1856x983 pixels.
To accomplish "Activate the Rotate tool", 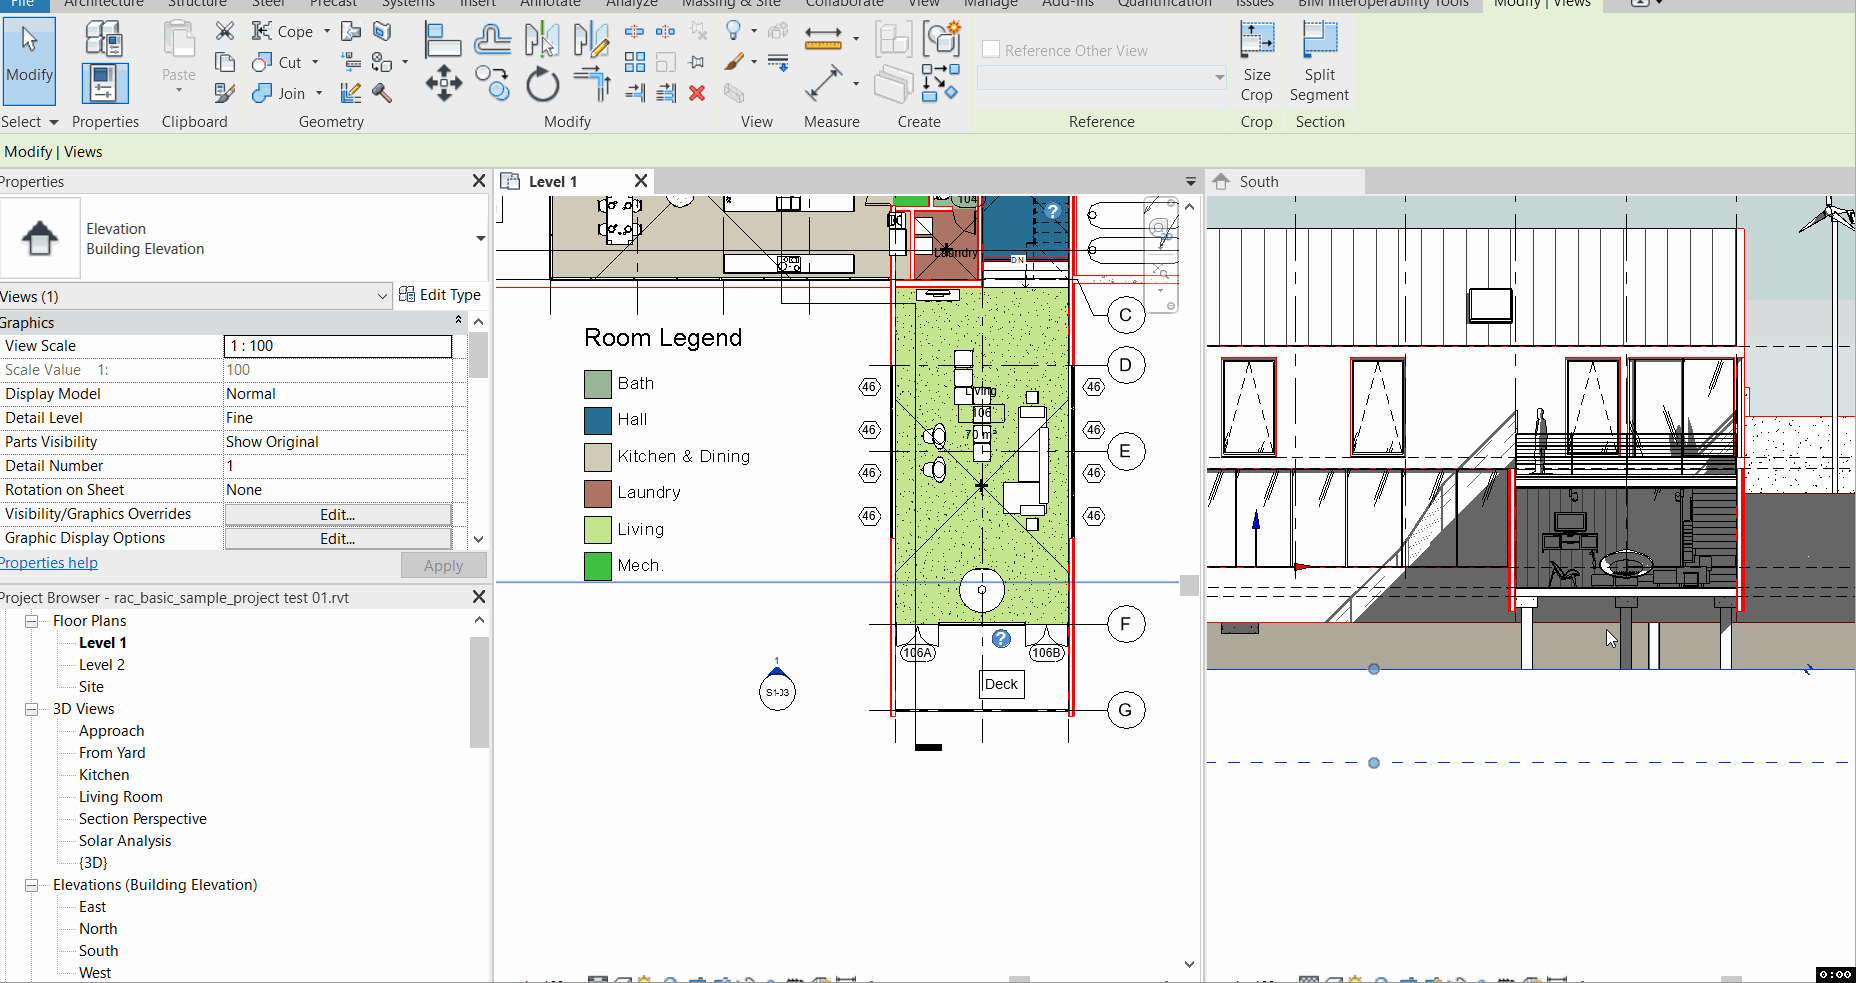I will coord(541,85).
